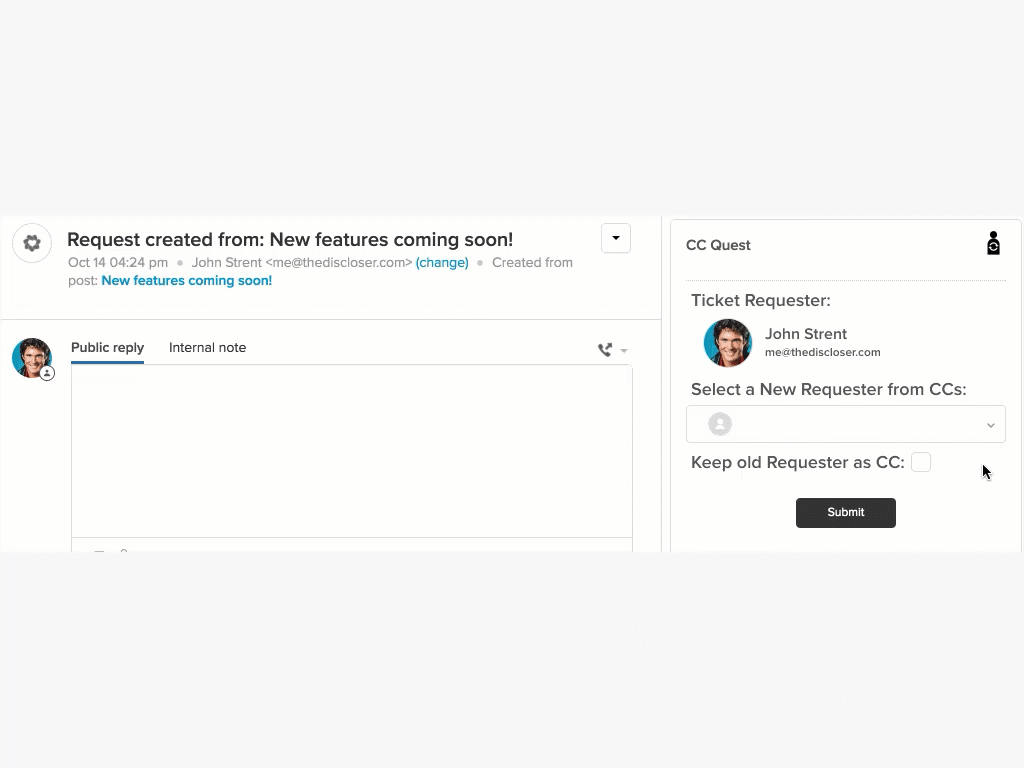1024x768 pixels.
Task: Open the ticket options caret dropdown
Action: (x=616, y=238)
